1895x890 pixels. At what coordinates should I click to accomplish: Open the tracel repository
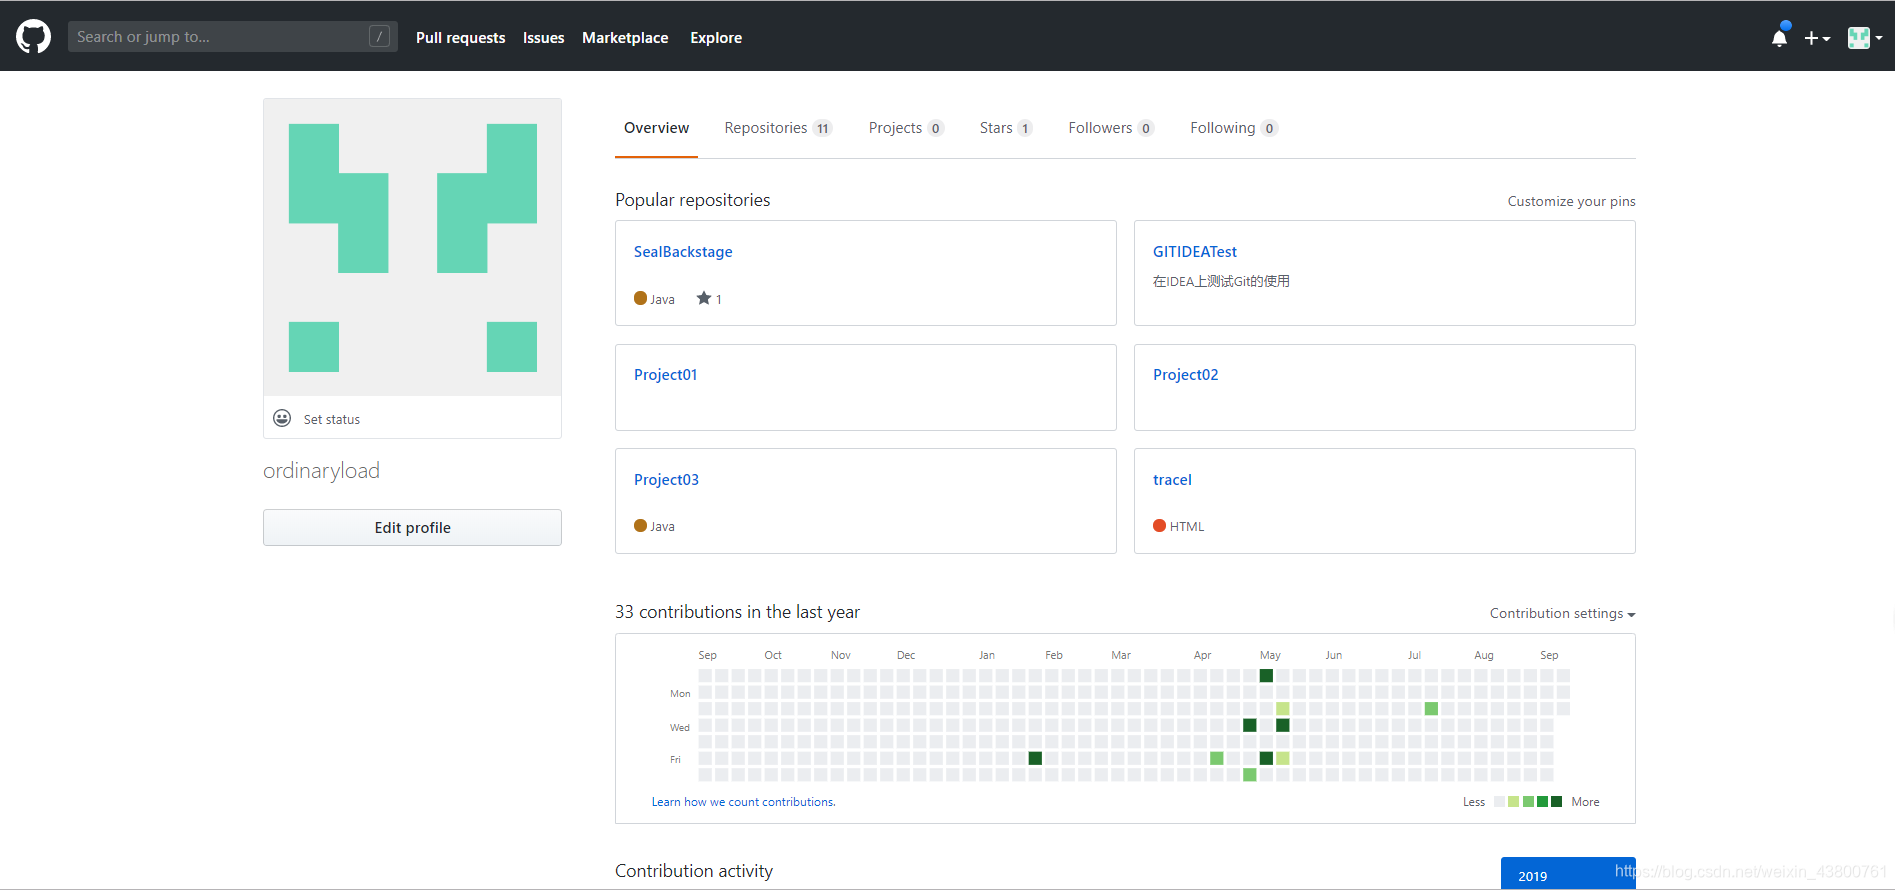click(1172, 480)
